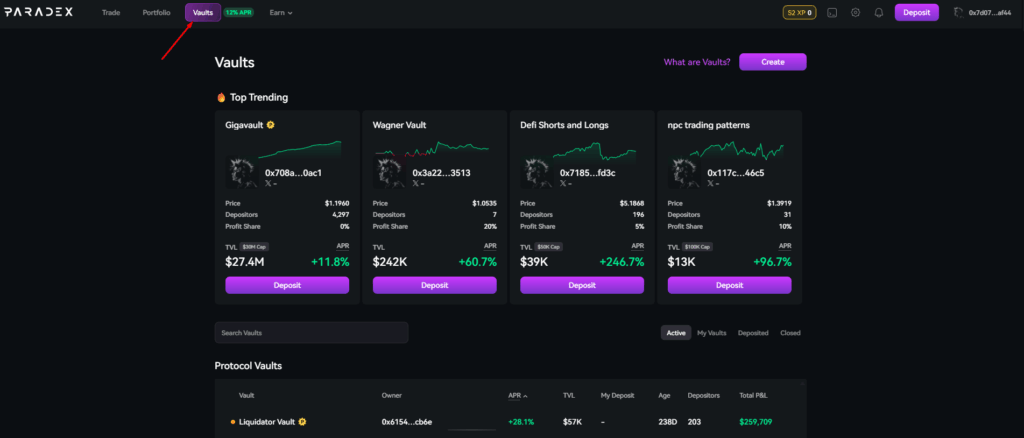This screenshot has width=1024, height=438.
Task: Switch to My Vaults filter
Action: [x=712, y=333]
